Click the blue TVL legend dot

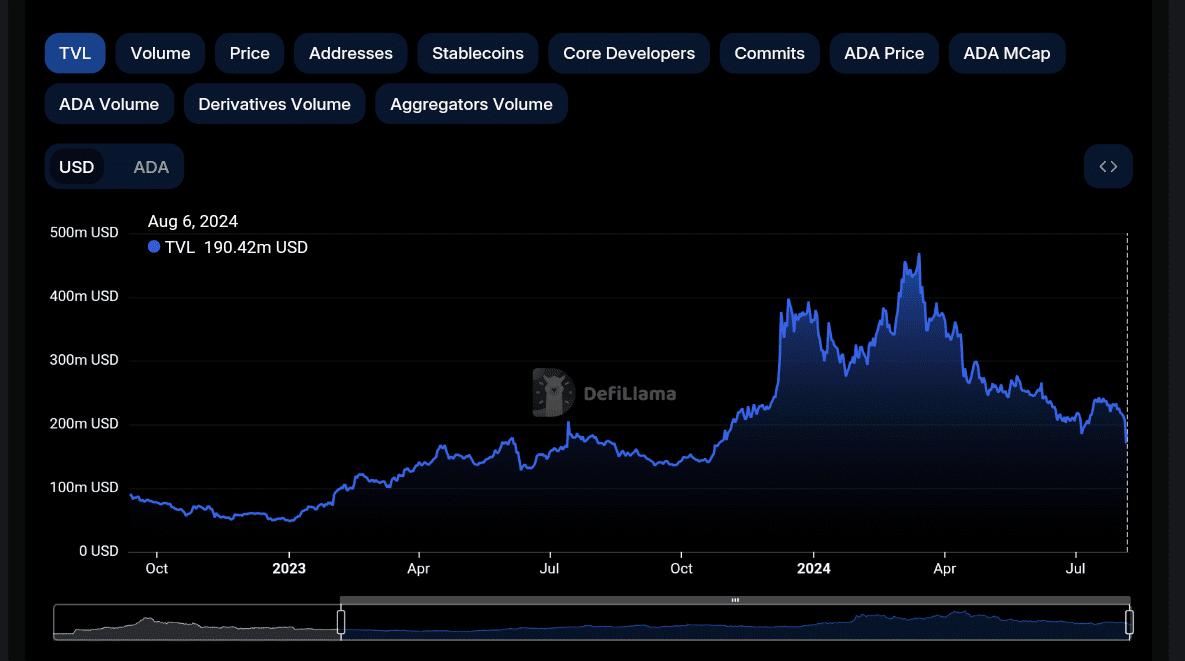point(153,247)
